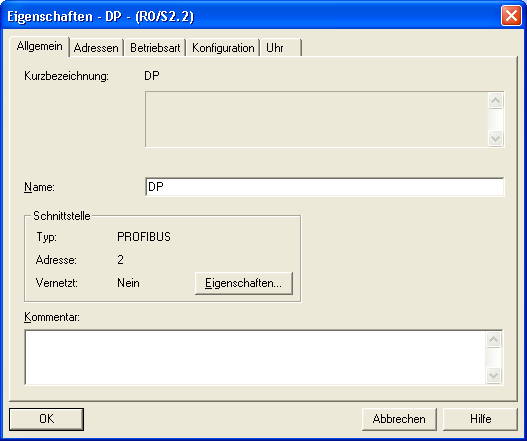Screen dimensions: 527x441
Task: Select the Konfiguration tab
Action: click(x=223, y=48)
